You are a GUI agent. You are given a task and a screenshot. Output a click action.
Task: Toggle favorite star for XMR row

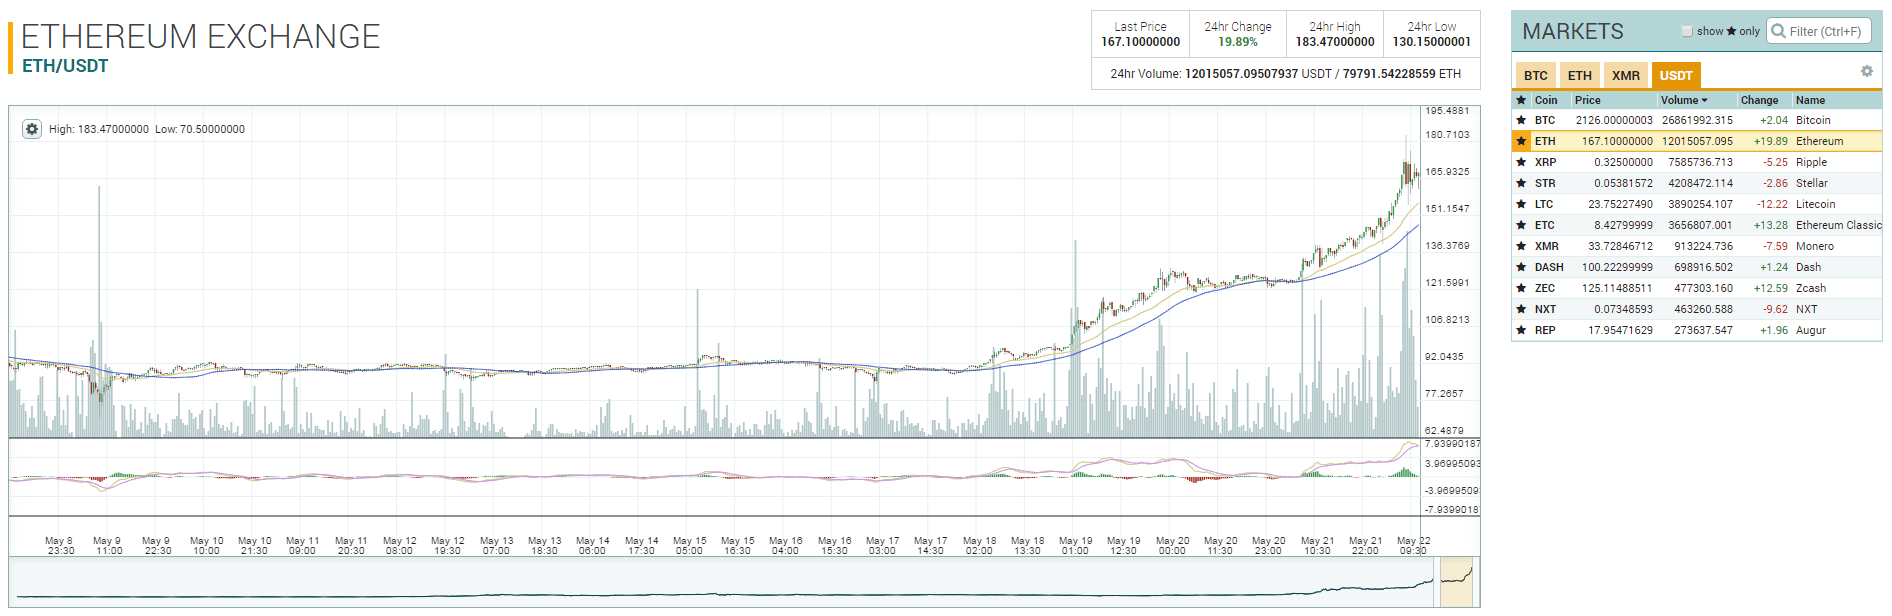point(1521,246)
